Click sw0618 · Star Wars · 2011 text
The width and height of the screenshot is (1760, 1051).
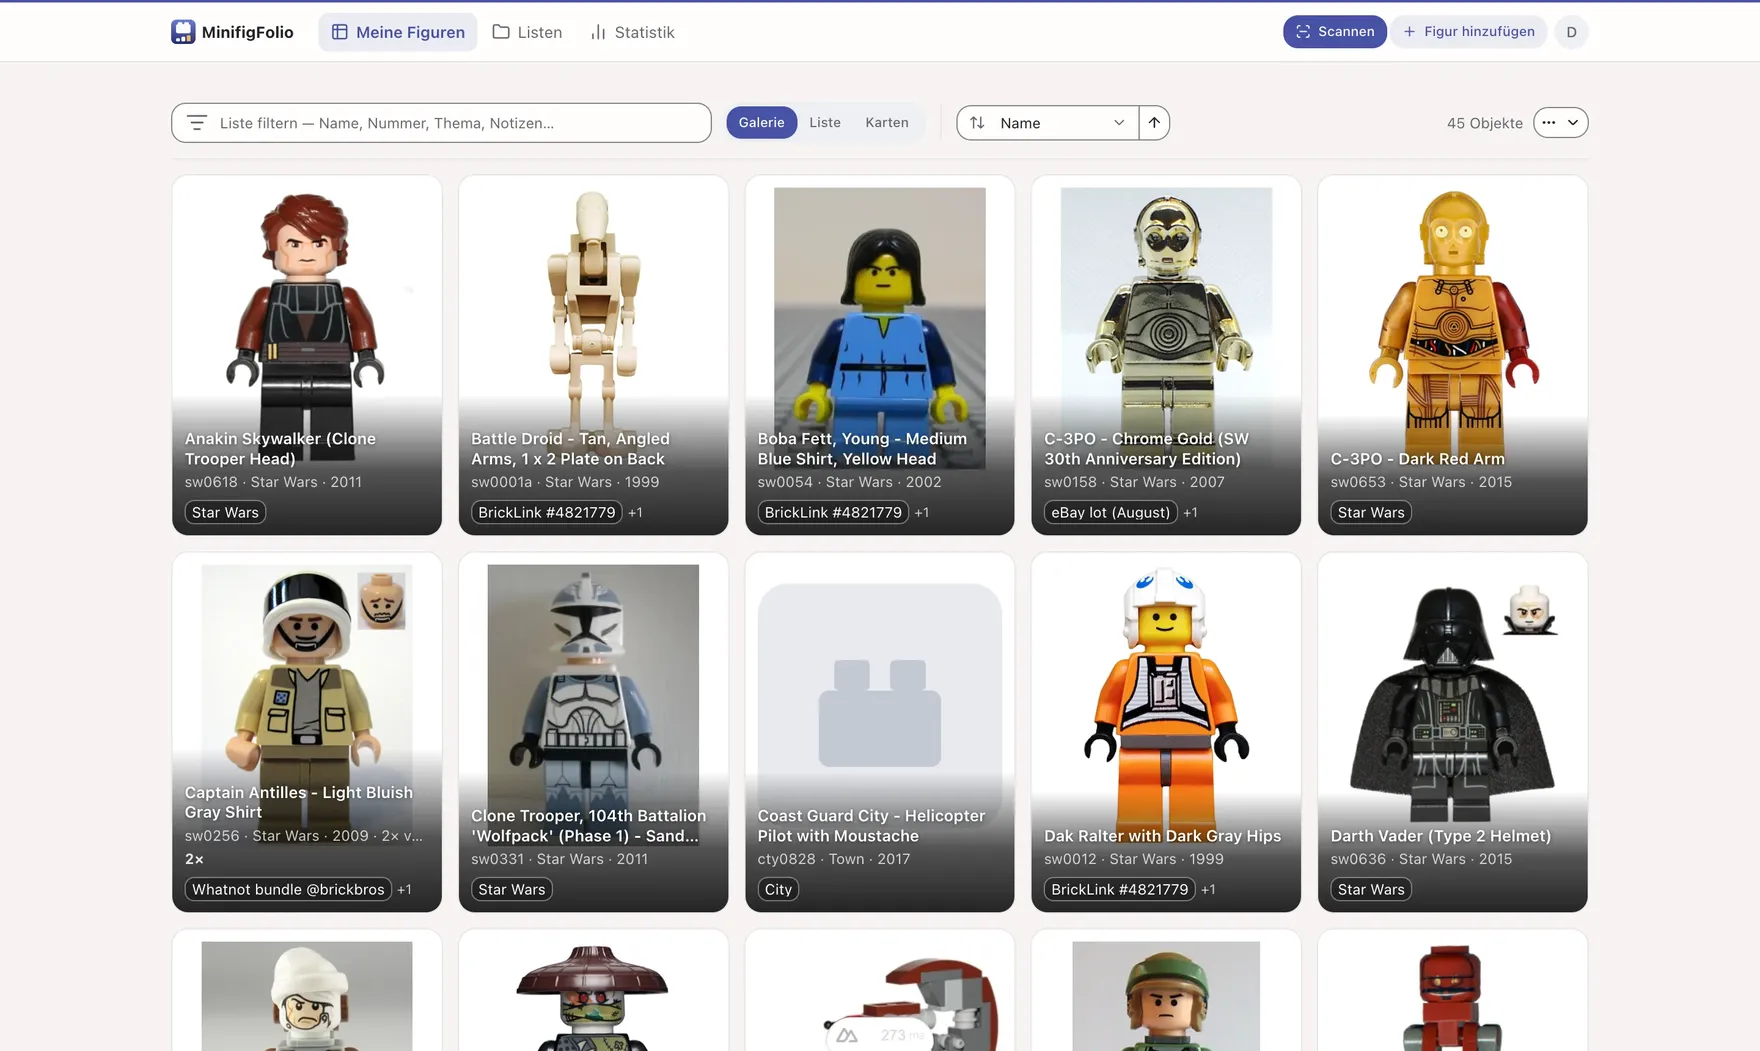[x=273, y=482]
